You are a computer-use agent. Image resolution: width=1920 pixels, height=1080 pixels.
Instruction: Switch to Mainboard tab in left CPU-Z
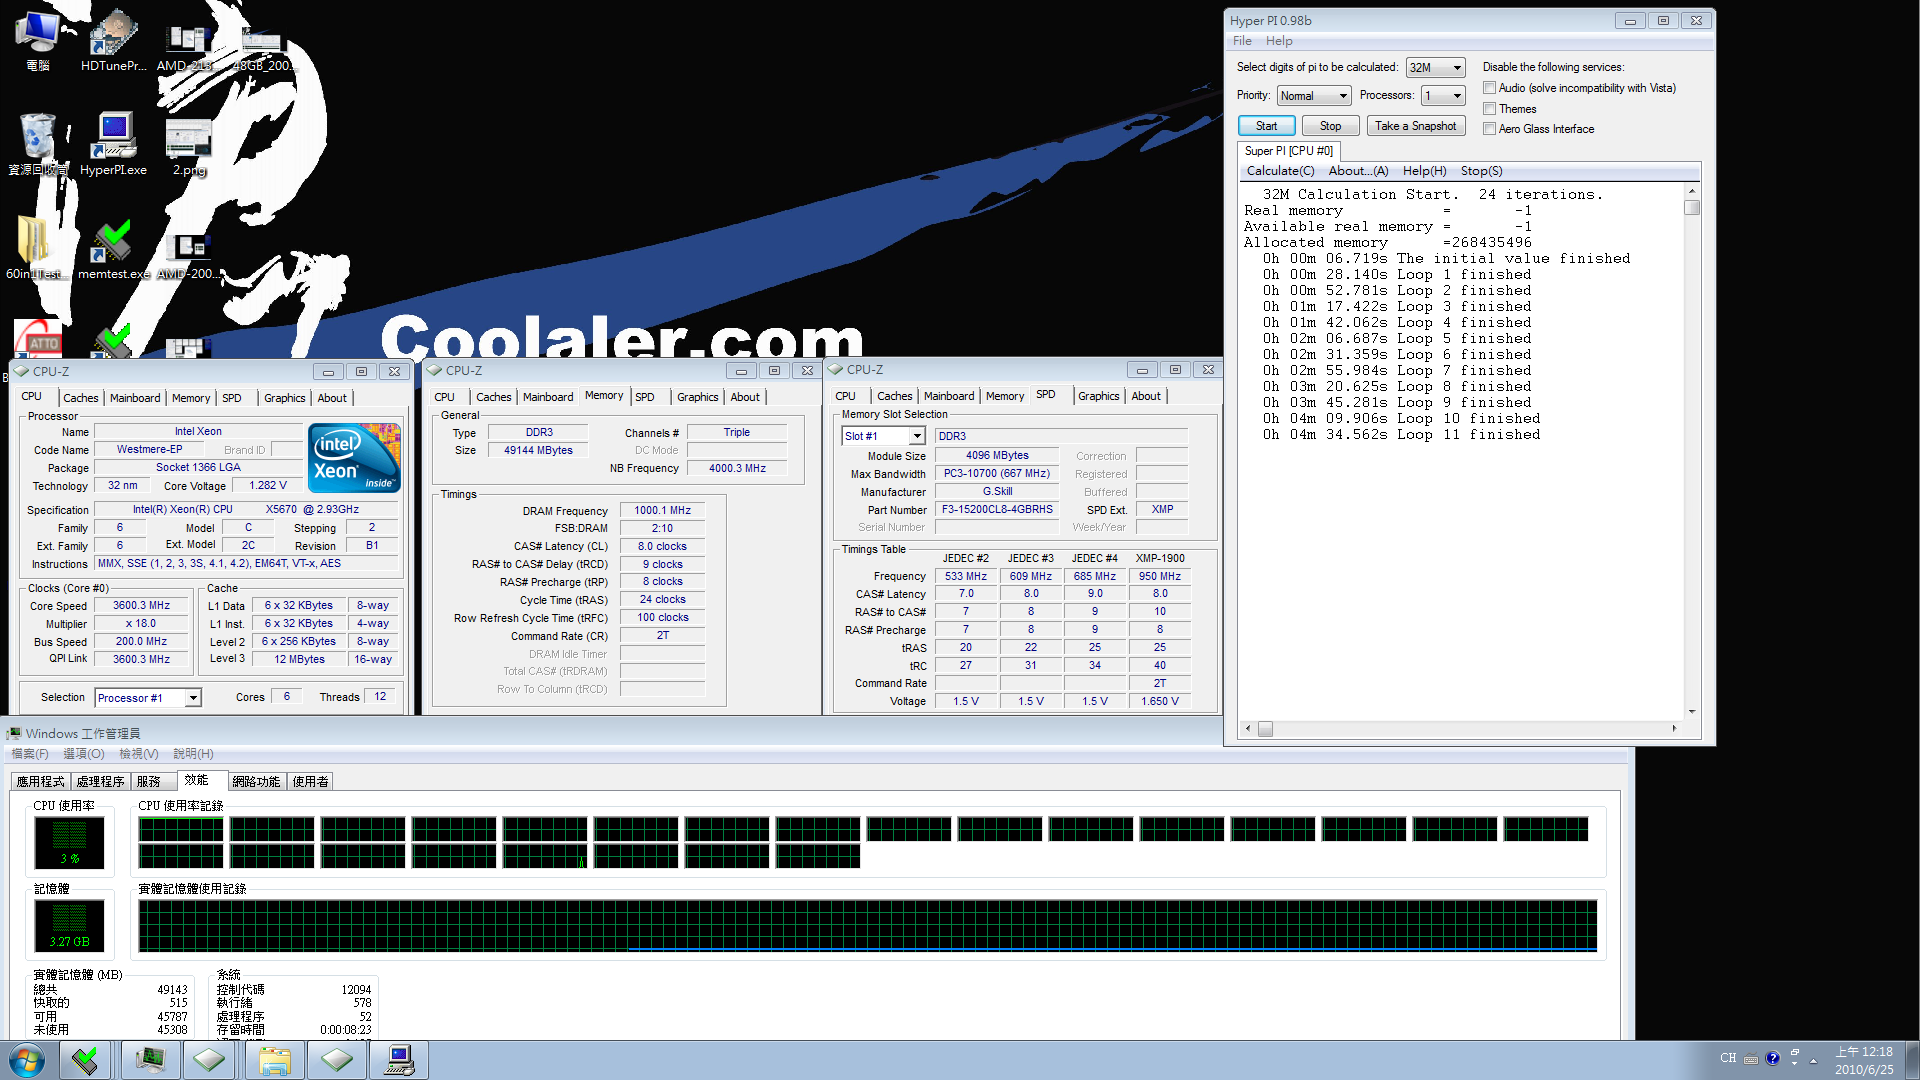click(135, 398)
